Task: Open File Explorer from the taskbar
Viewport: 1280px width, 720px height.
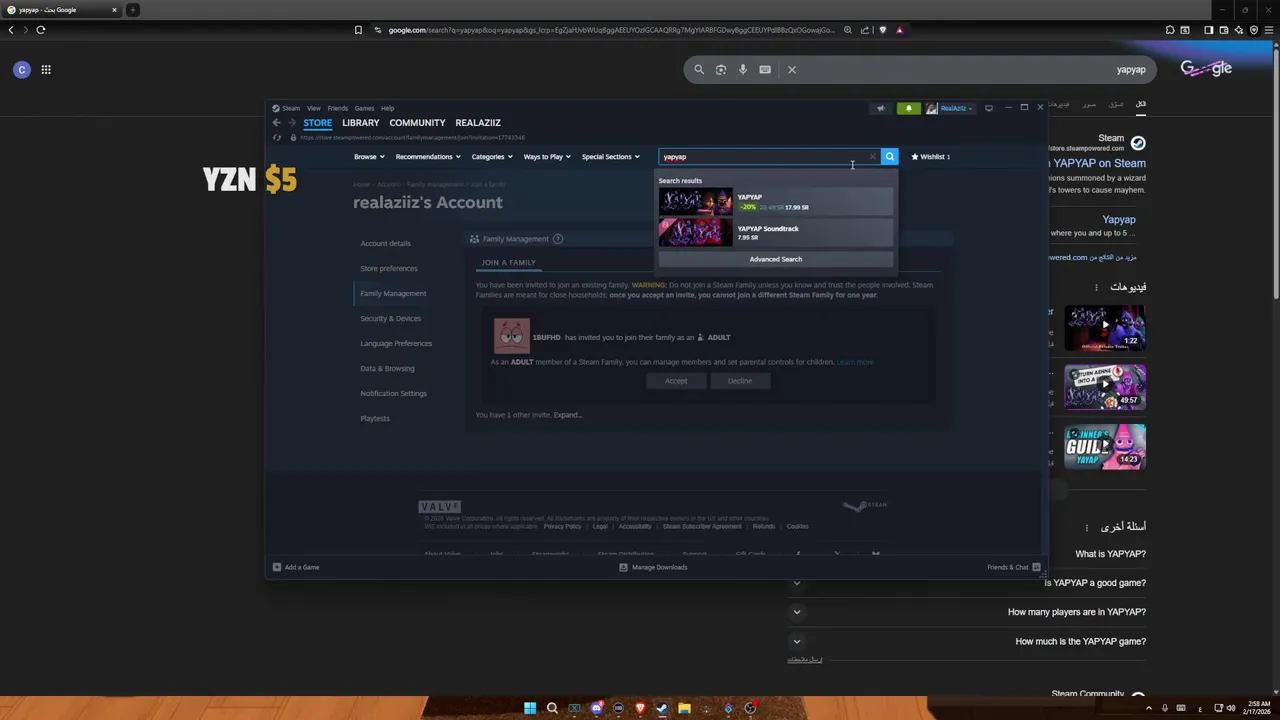Action: 684,708
